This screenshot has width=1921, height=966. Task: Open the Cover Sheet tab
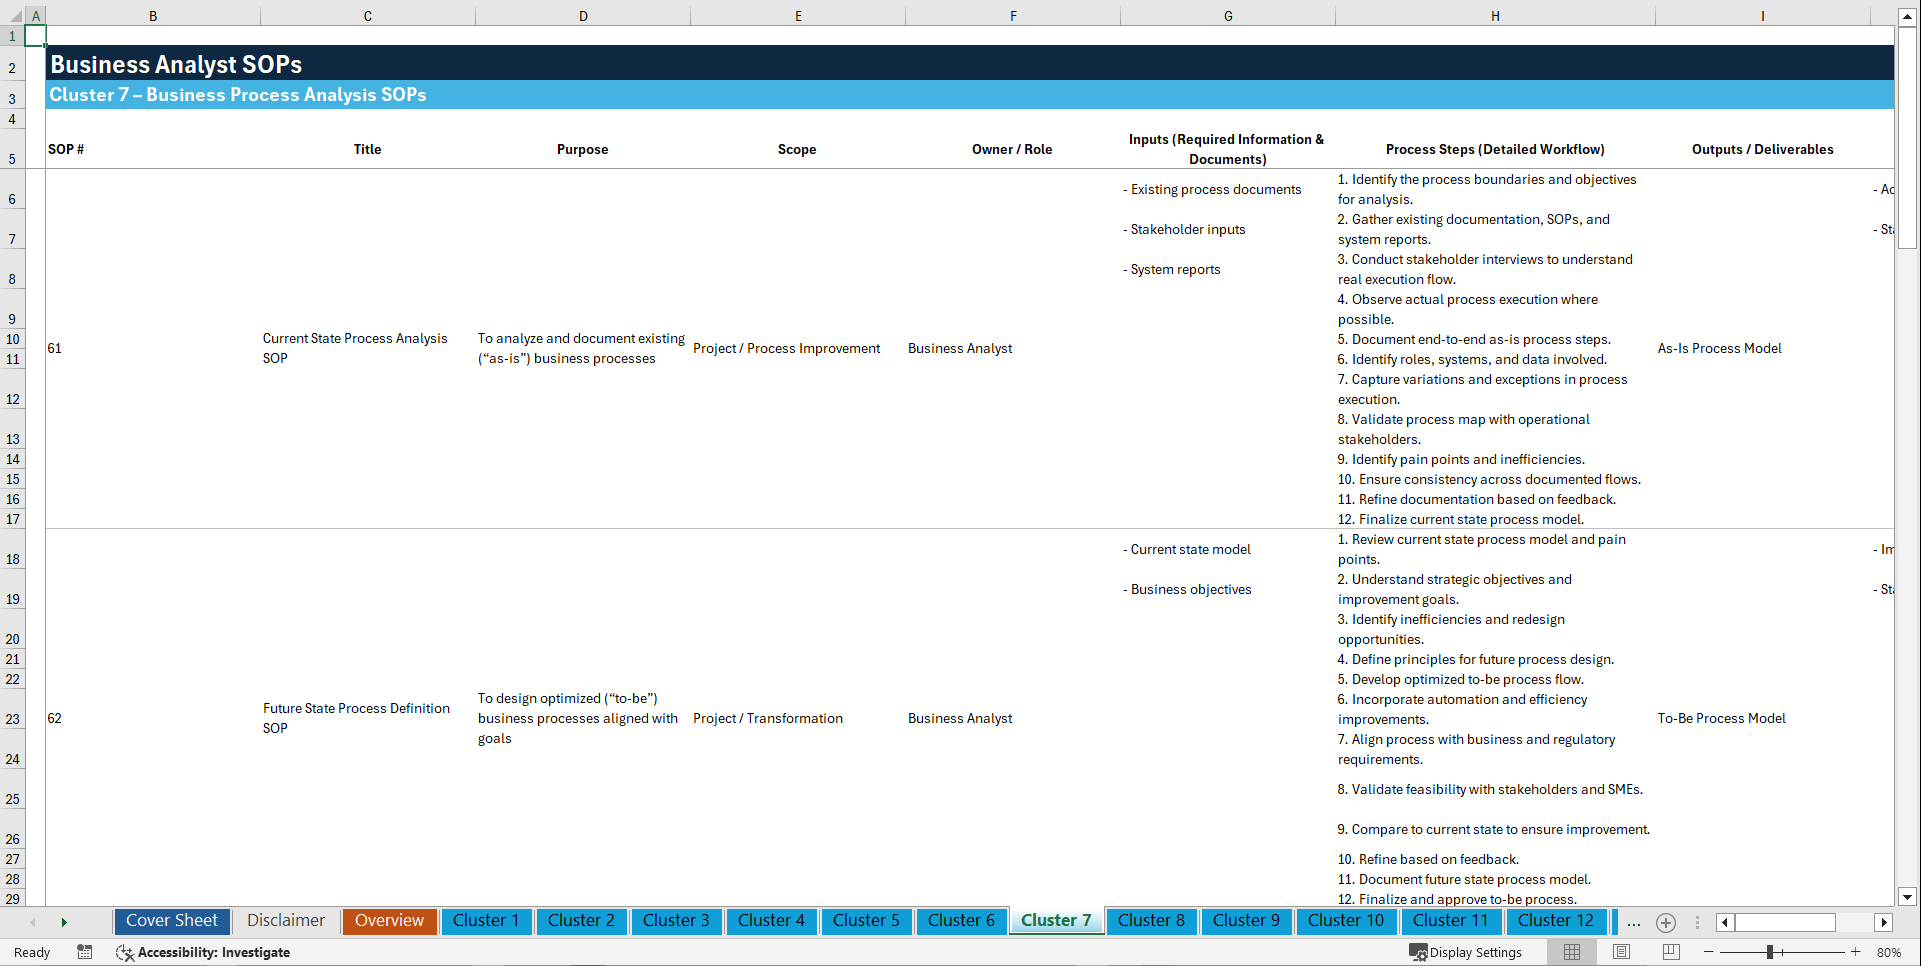pos(171,921)
